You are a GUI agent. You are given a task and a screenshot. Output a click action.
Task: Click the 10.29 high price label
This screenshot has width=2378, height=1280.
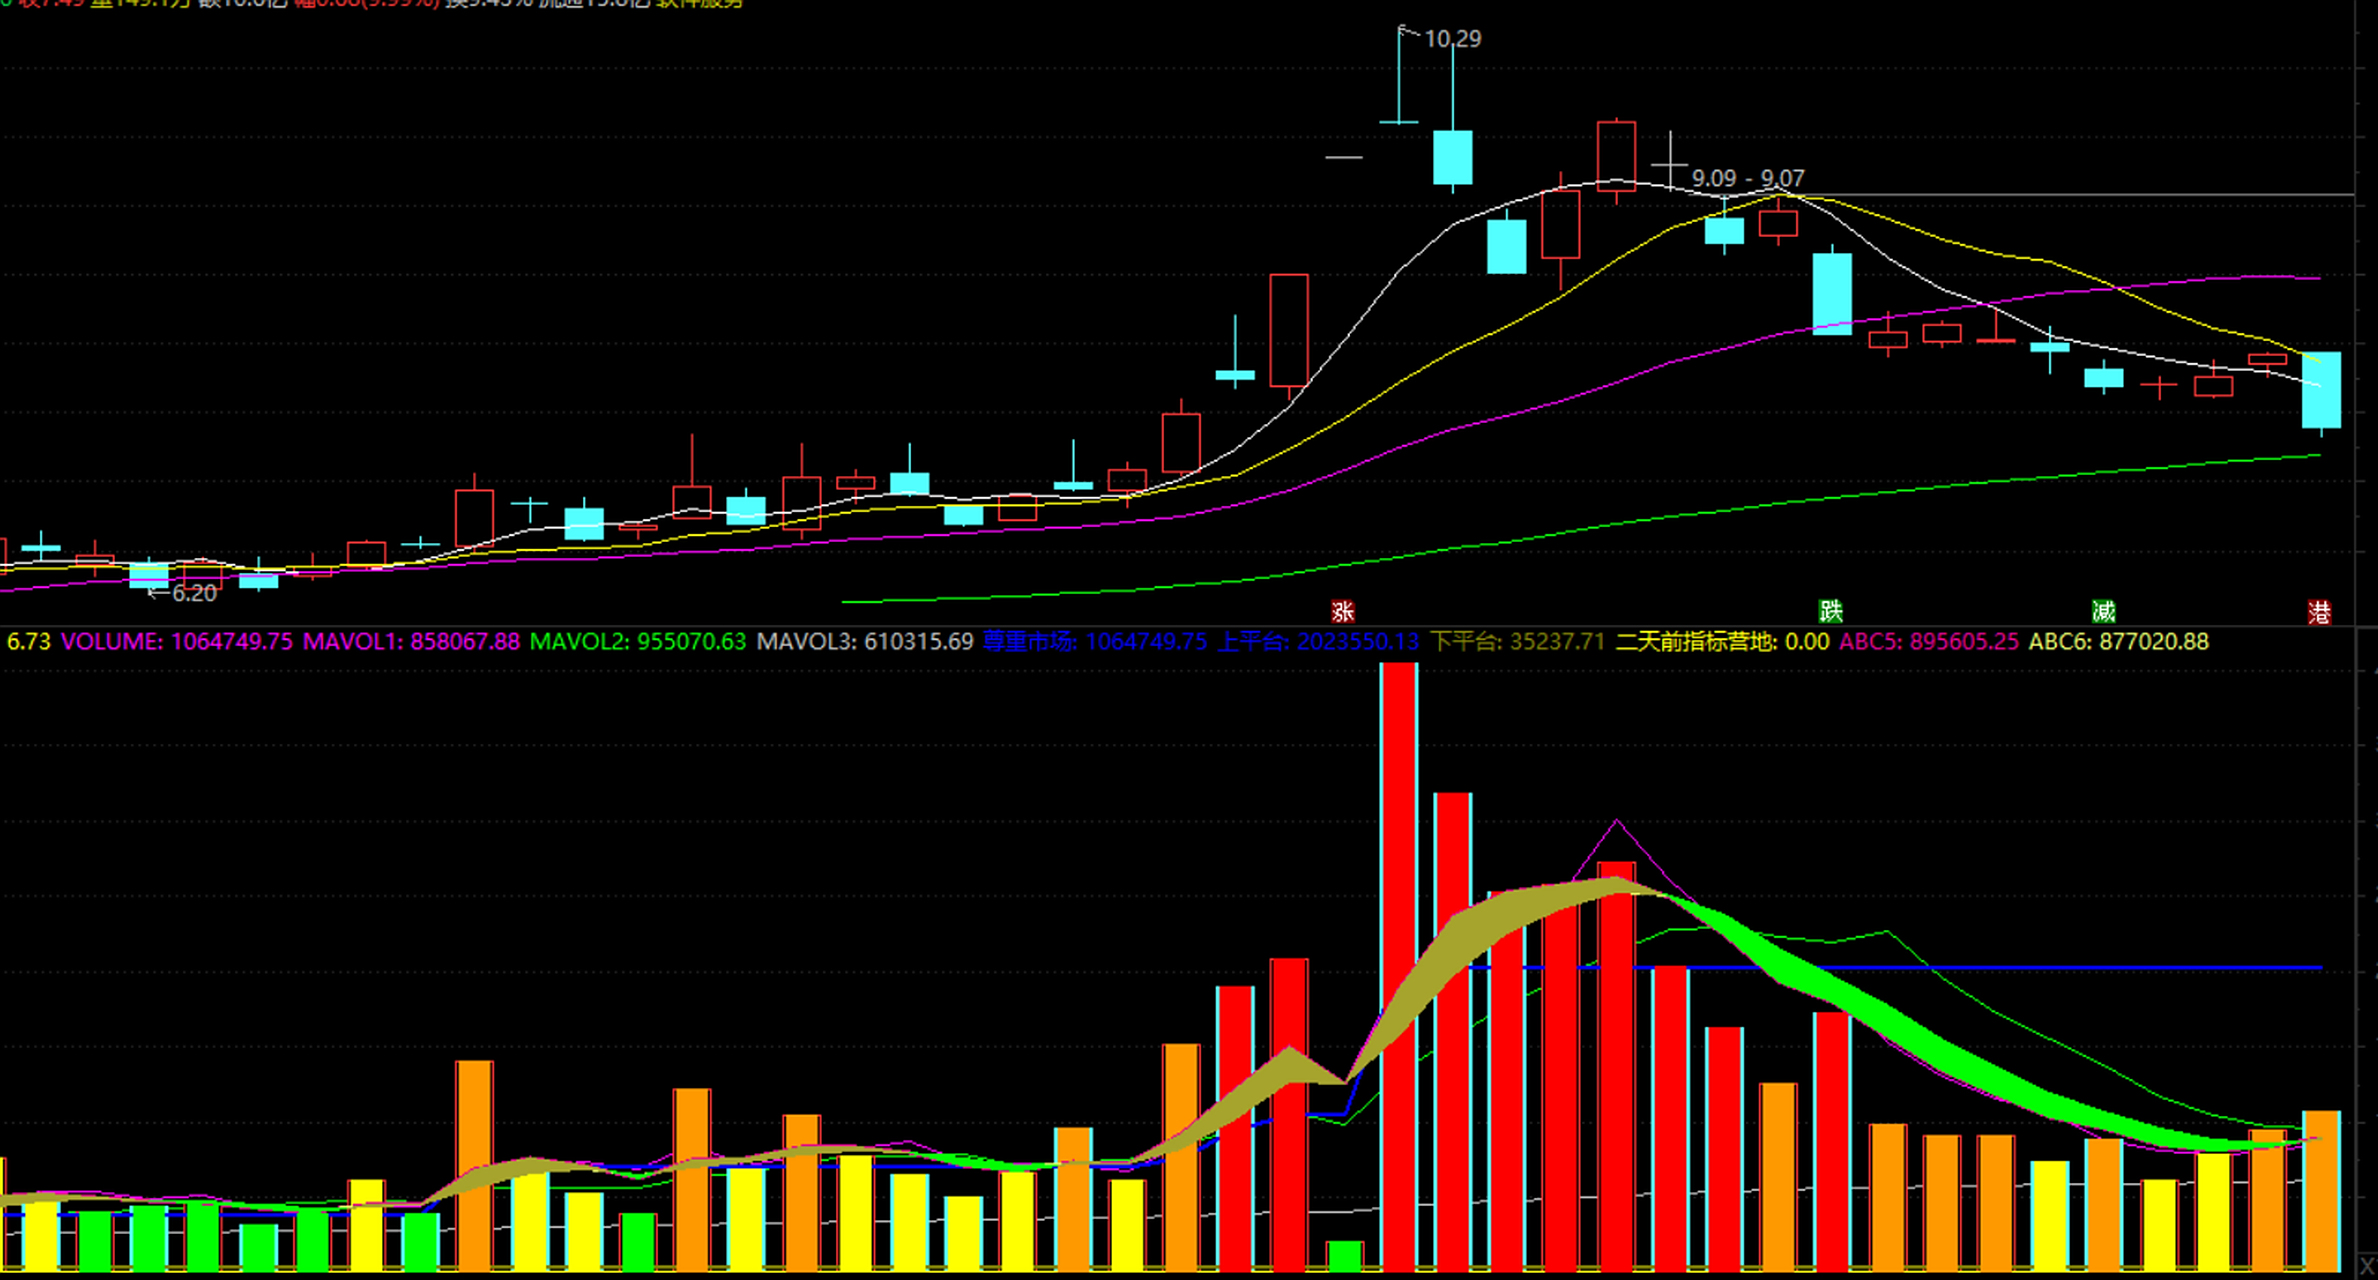pos(1452,39)
